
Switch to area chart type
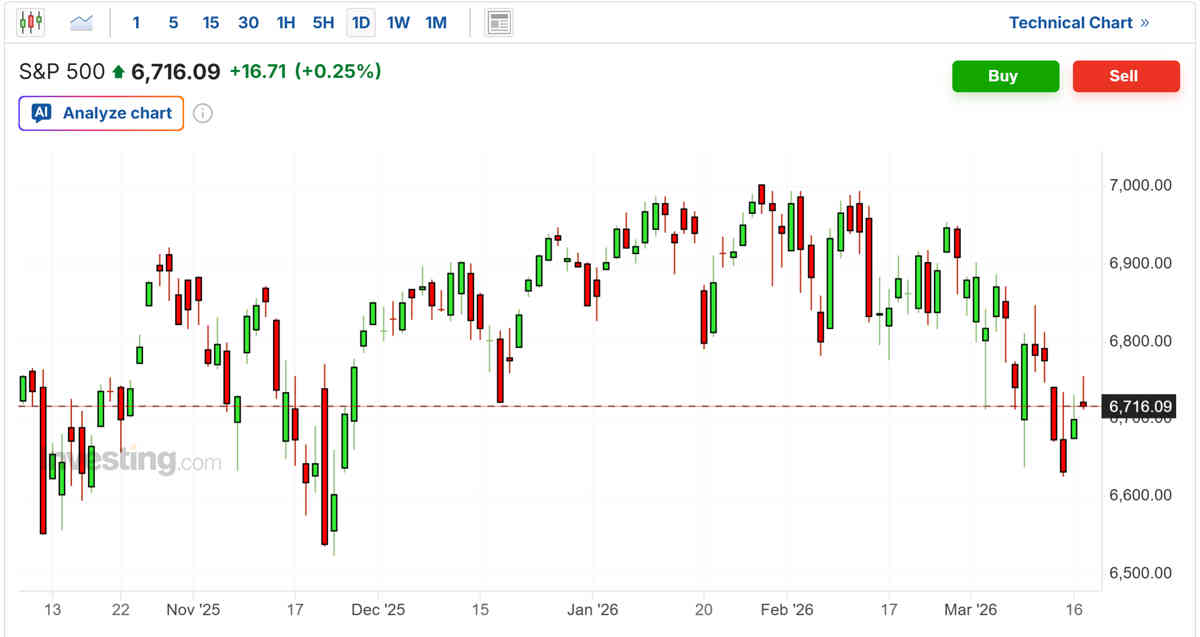(81, 22)
